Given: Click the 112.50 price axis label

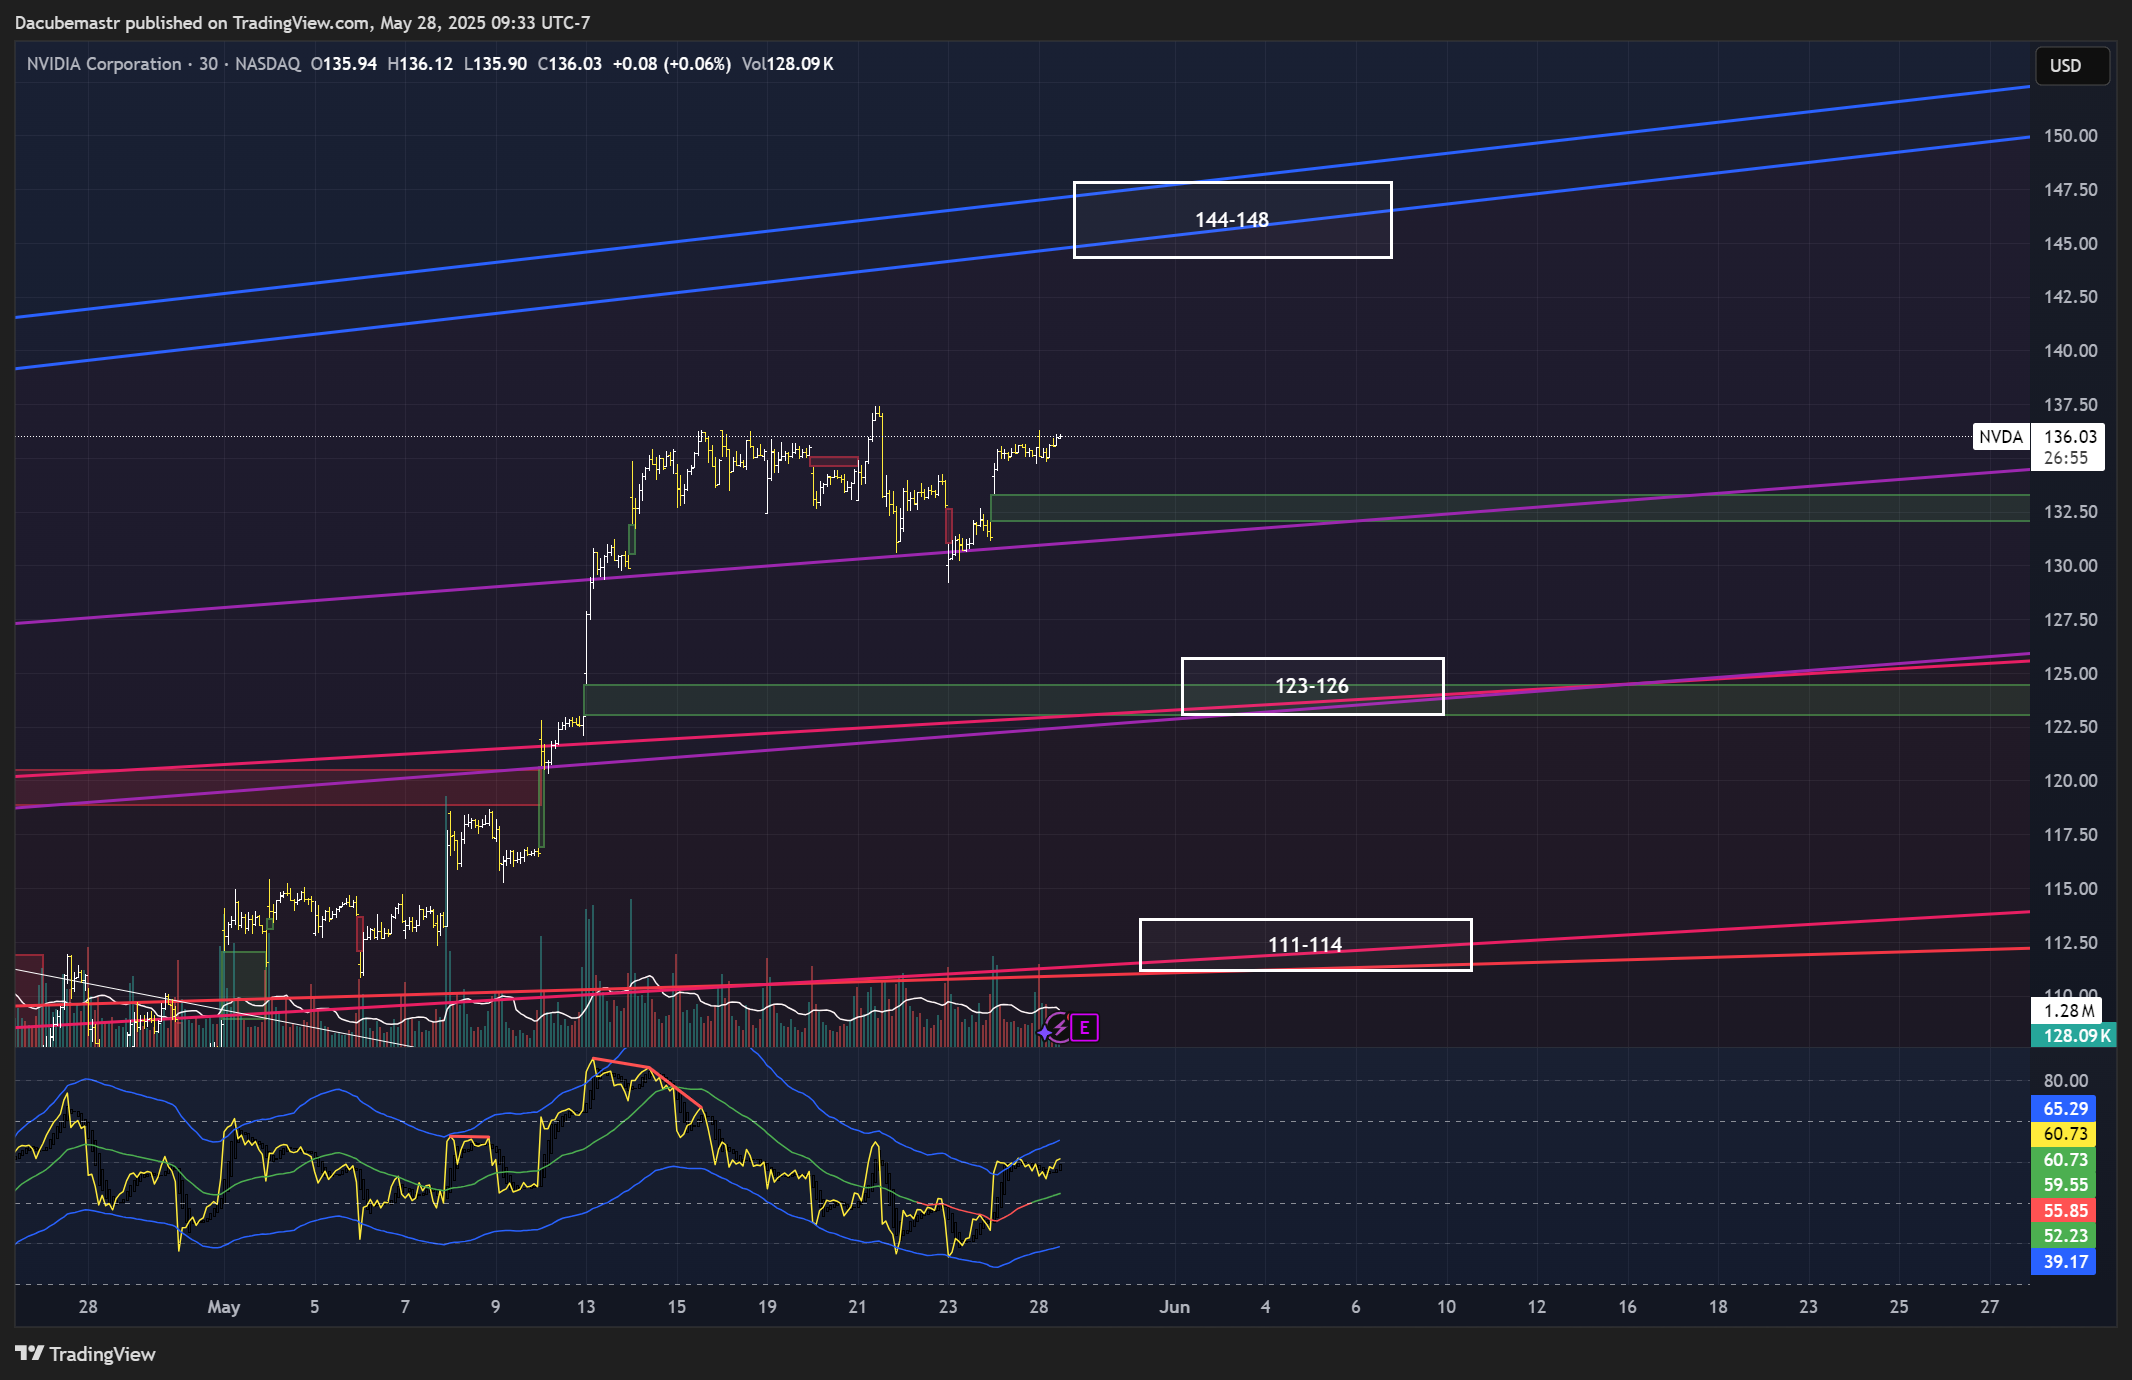Looking at the screenshot, I should pos(2070,943).
